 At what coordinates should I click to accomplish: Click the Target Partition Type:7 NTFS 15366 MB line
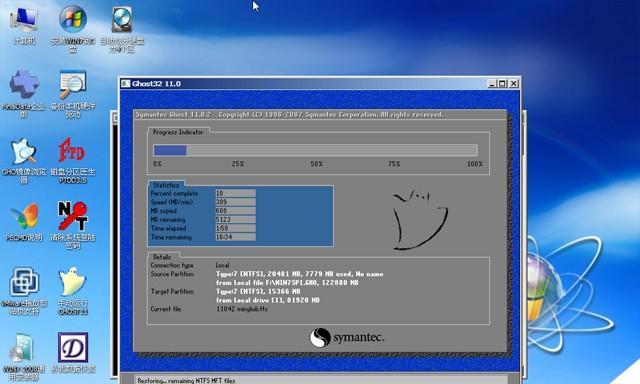click(258, 292)
